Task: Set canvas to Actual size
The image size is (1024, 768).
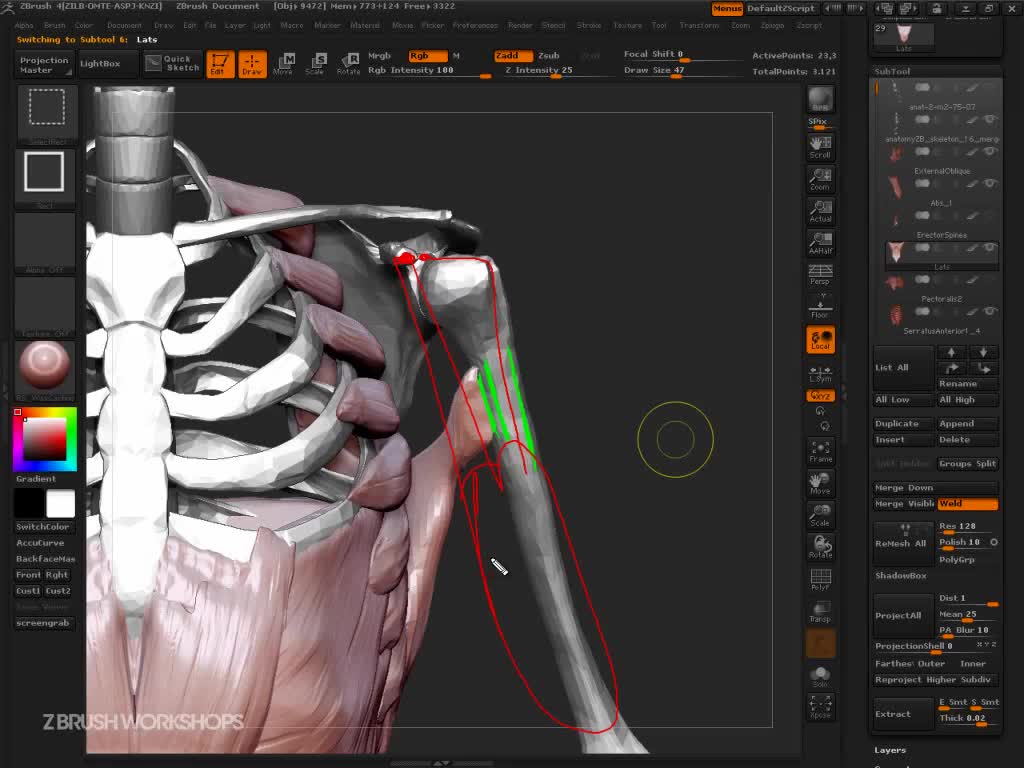Action: point(820,211)
